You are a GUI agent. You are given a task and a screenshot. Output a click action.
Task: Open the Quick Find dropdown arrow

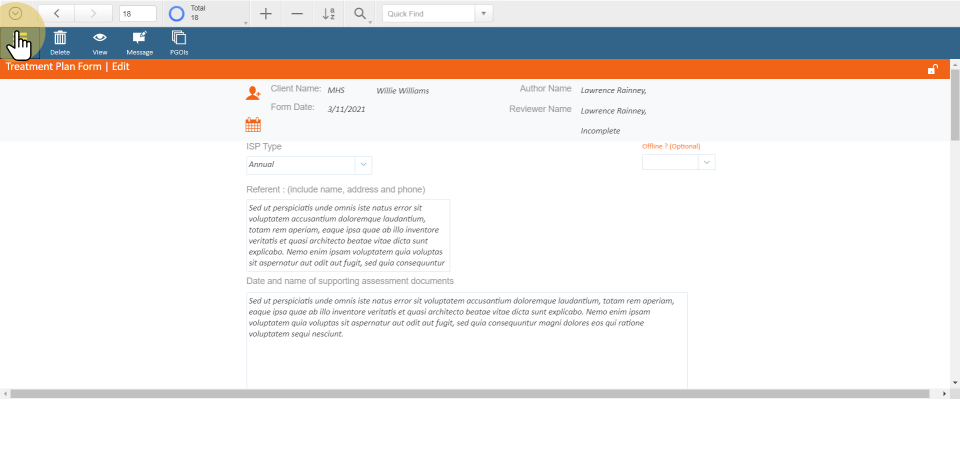coord(484,14)
